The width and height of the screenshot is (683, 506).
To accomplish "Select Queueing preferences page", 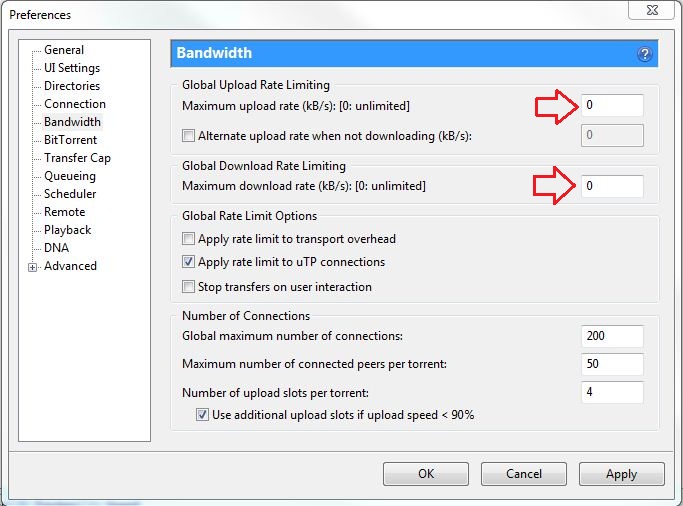I will tap(70, 176).
